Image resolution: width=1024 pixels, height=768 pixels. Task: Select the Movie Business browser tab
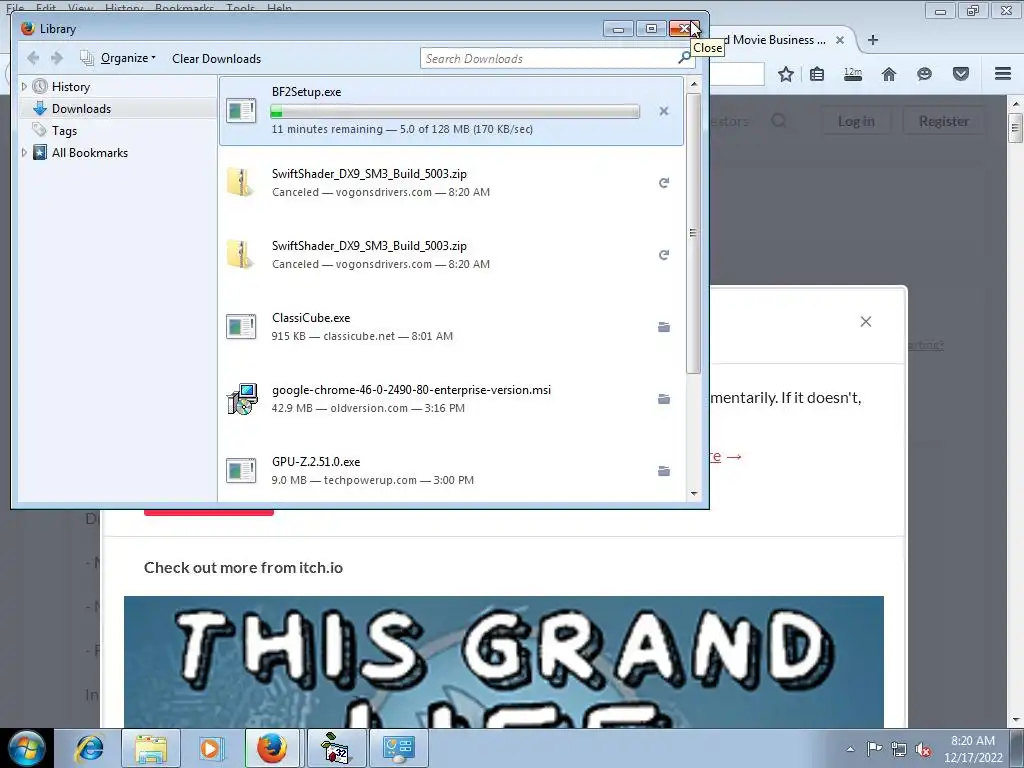coord(774,40)
